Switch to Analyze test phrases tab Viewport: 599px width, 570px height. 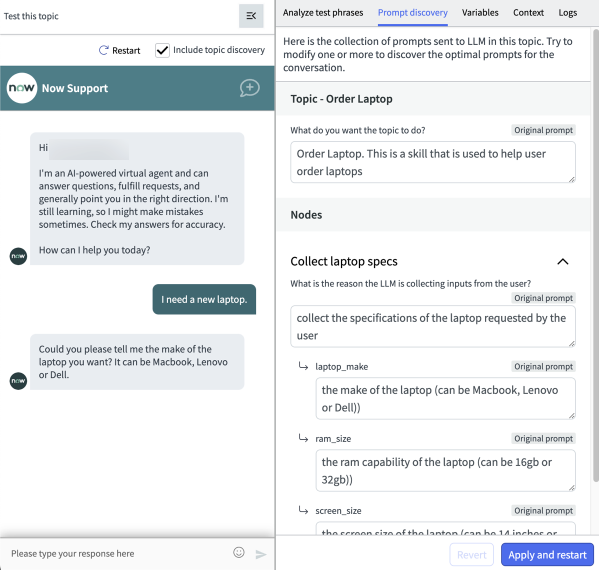coord(323,13)
